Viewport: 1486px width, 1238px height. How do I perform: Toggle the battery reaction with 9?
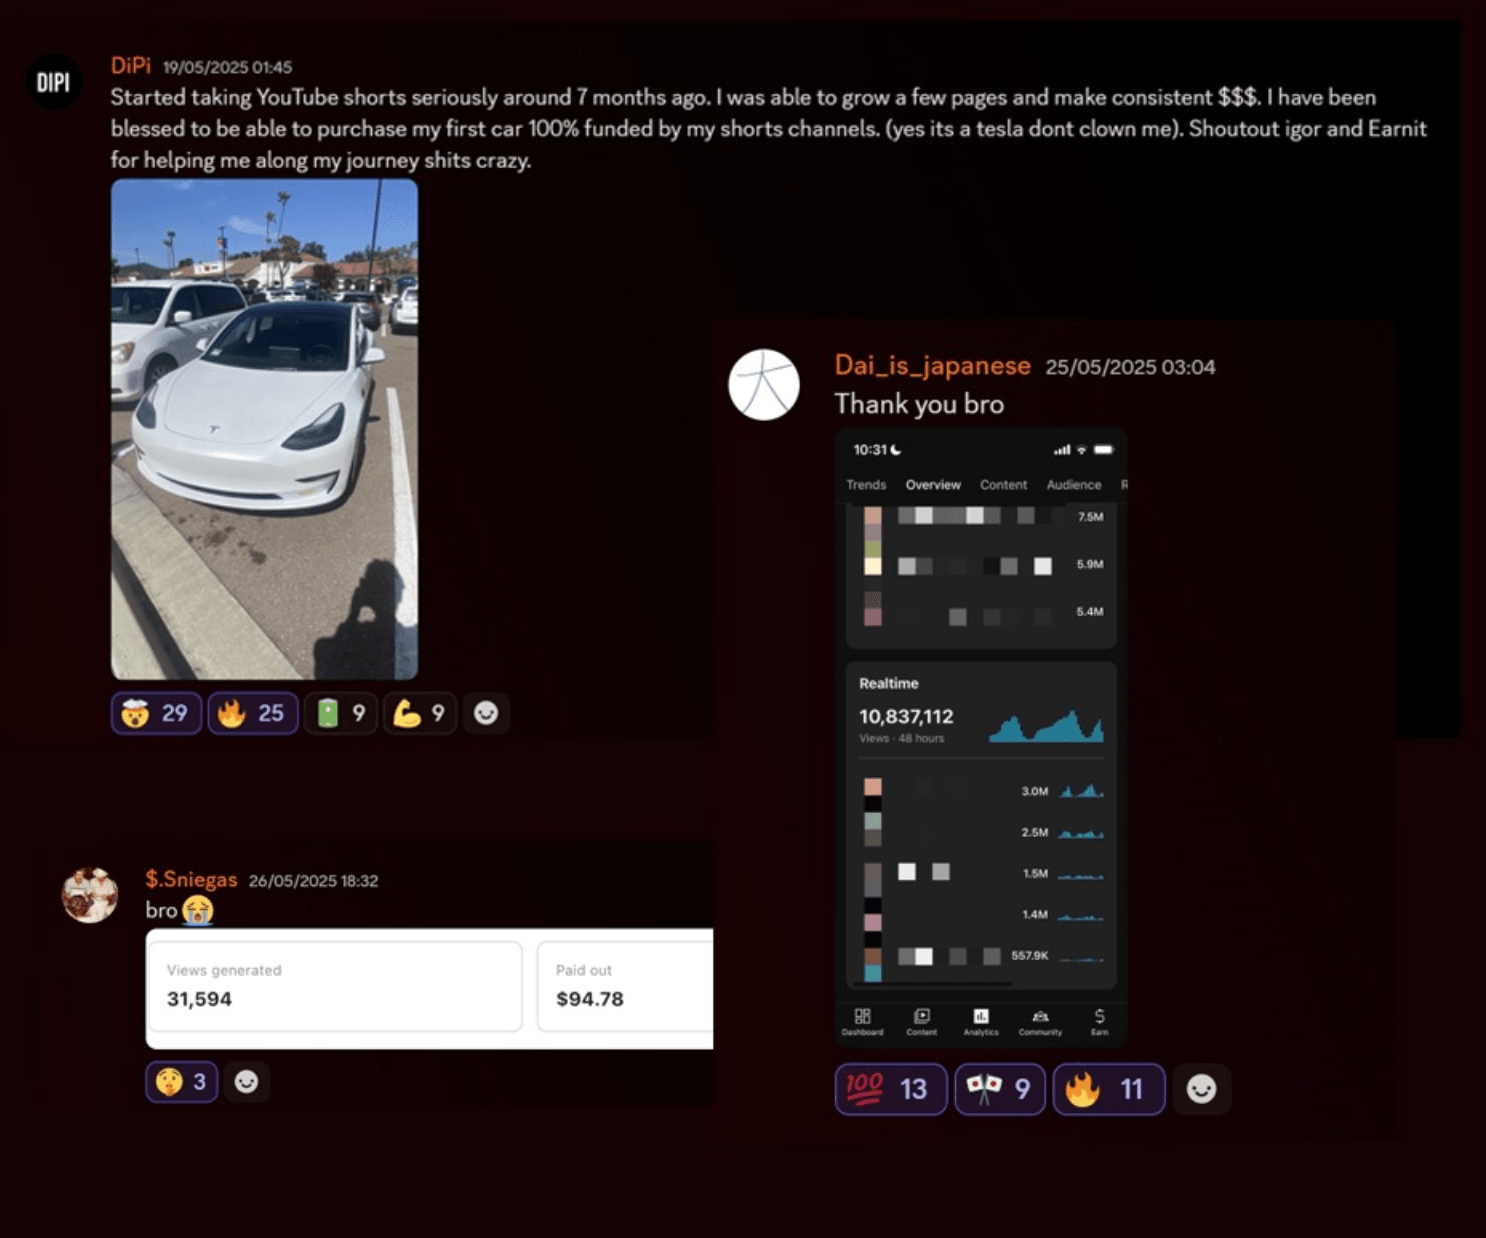click(341, 713)
